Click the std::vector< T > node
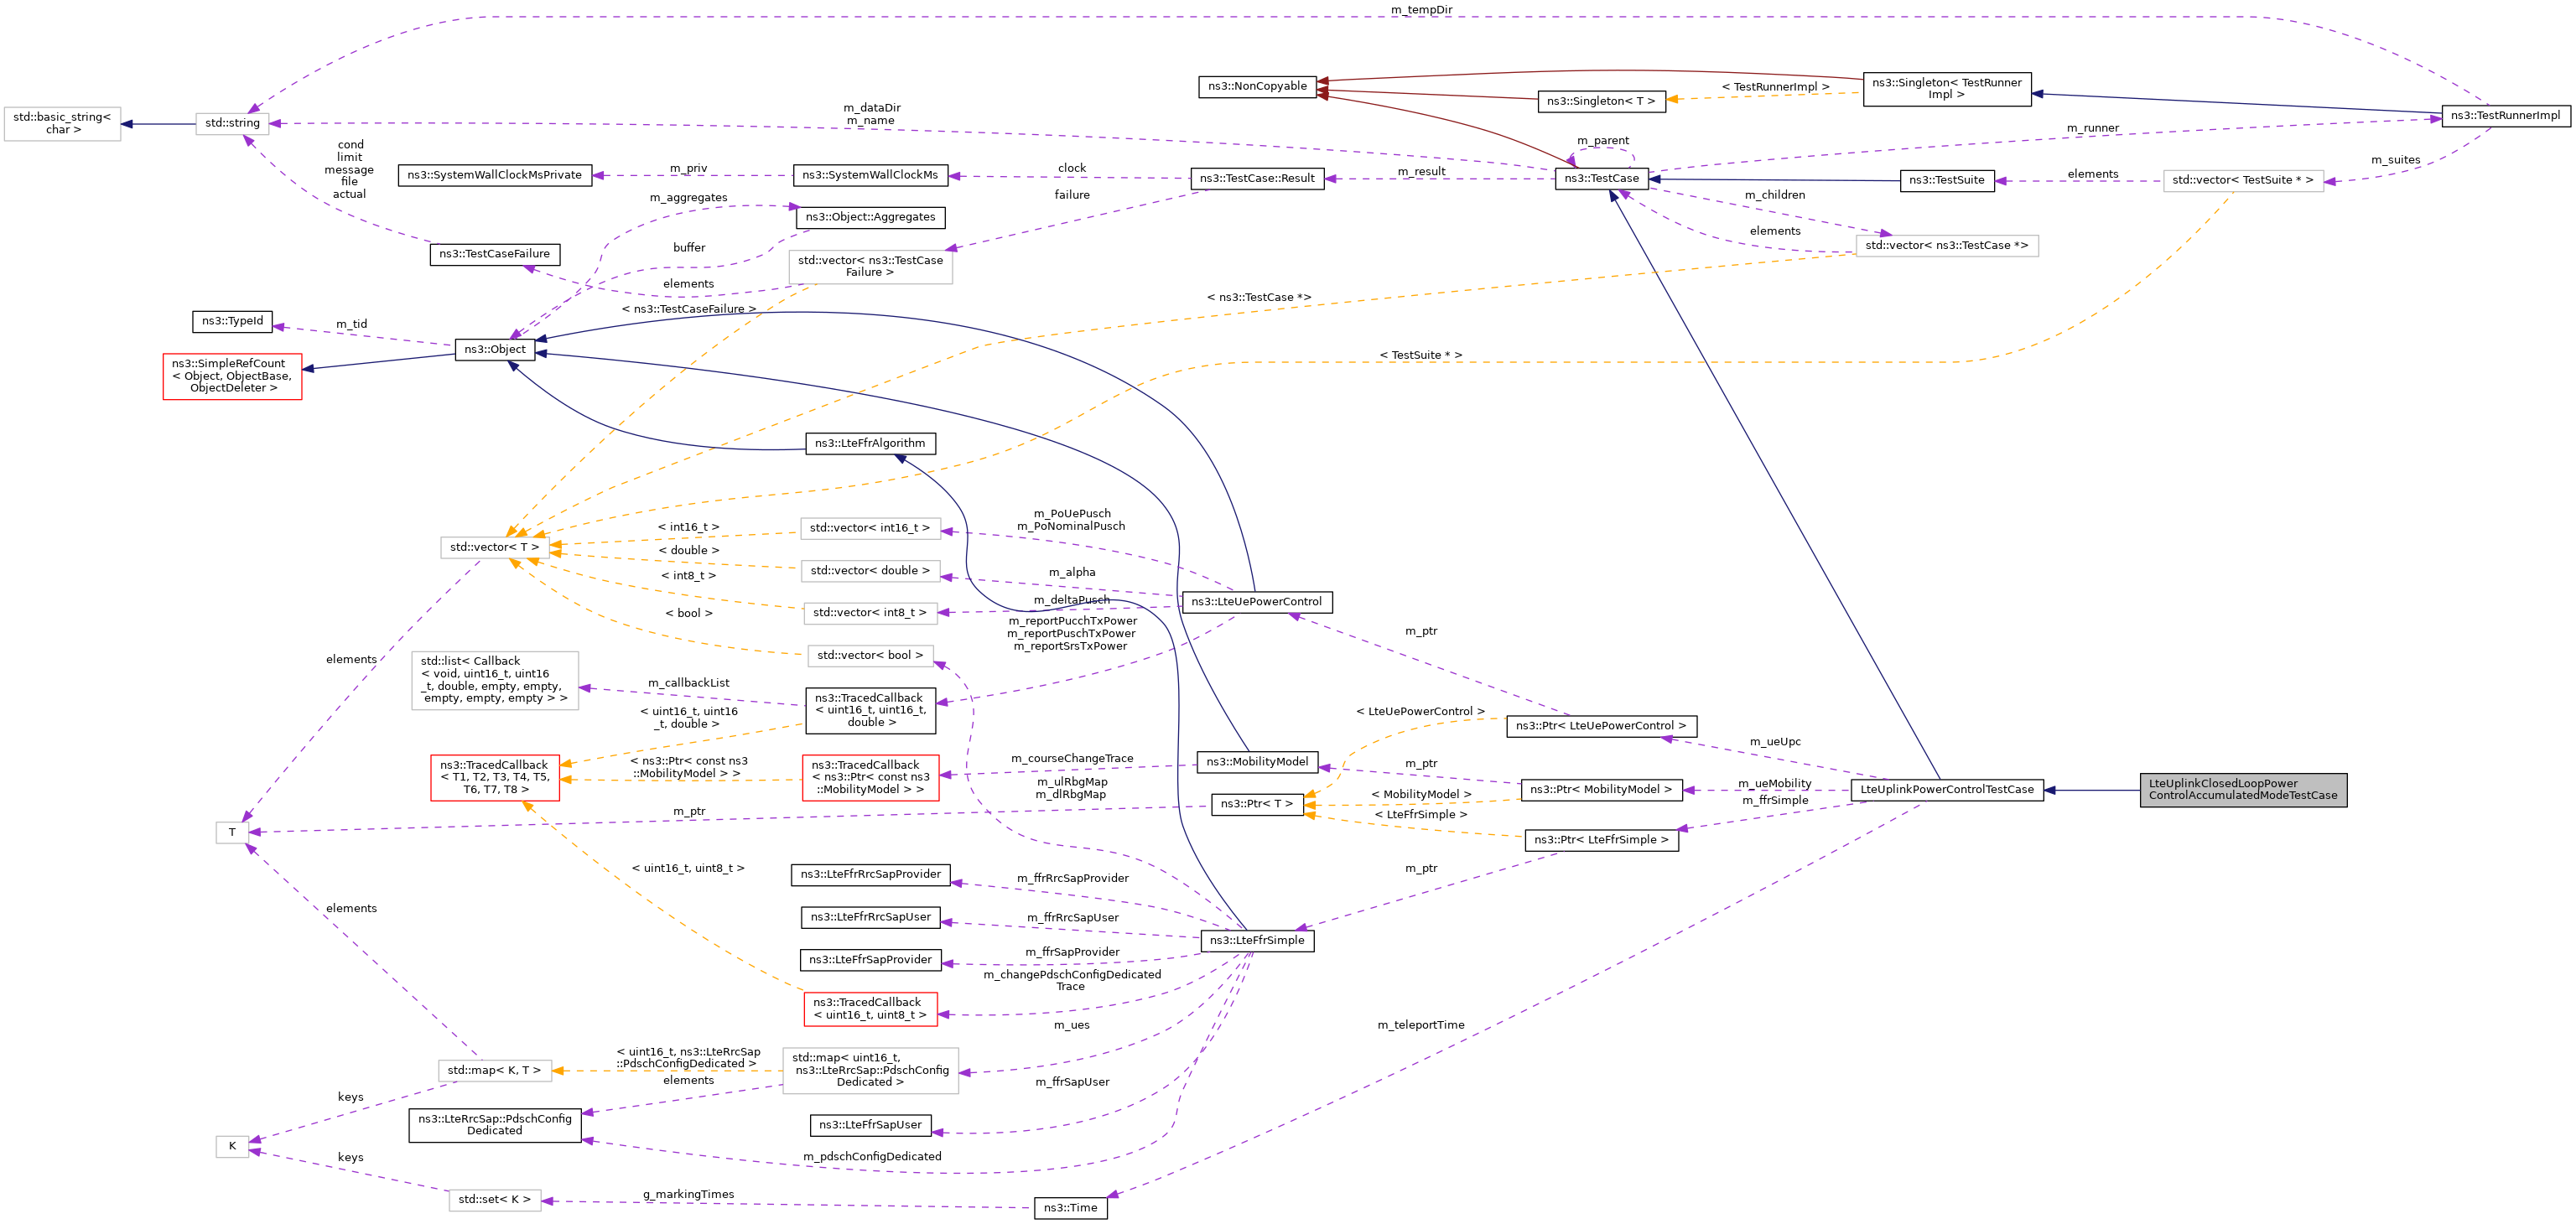 (x=494, y=548)
